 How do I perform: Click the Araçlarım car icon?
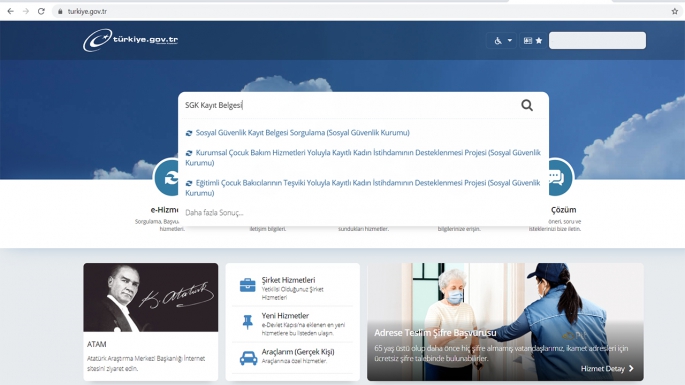[x=248, y=358]
